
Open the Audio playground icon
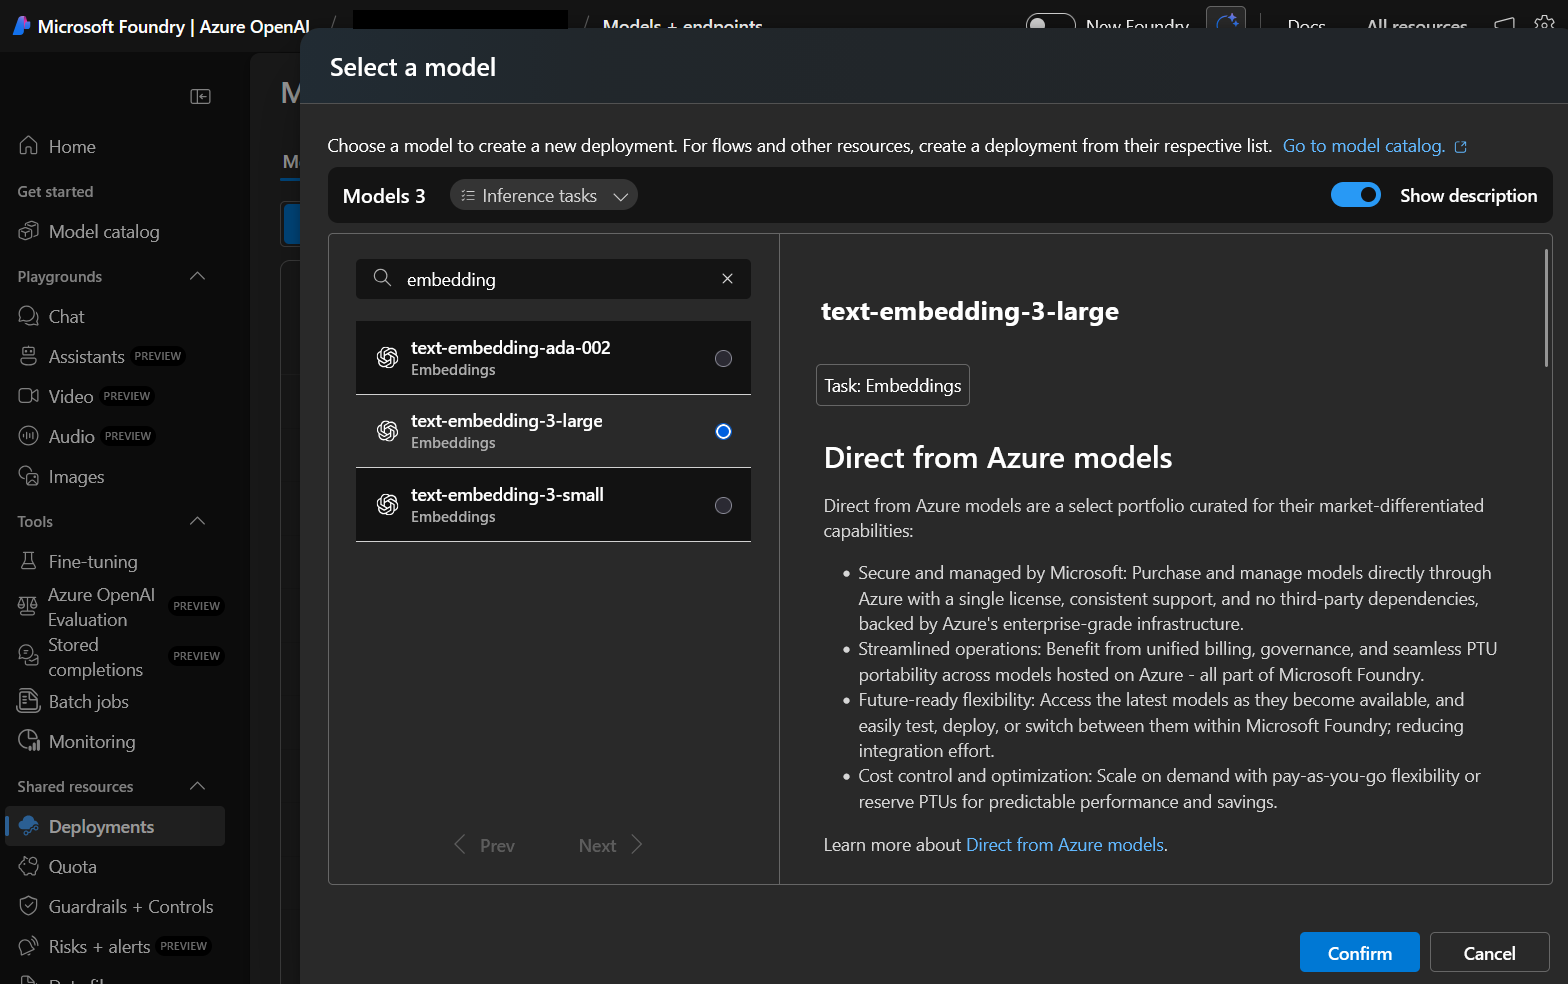pos(29,436)
